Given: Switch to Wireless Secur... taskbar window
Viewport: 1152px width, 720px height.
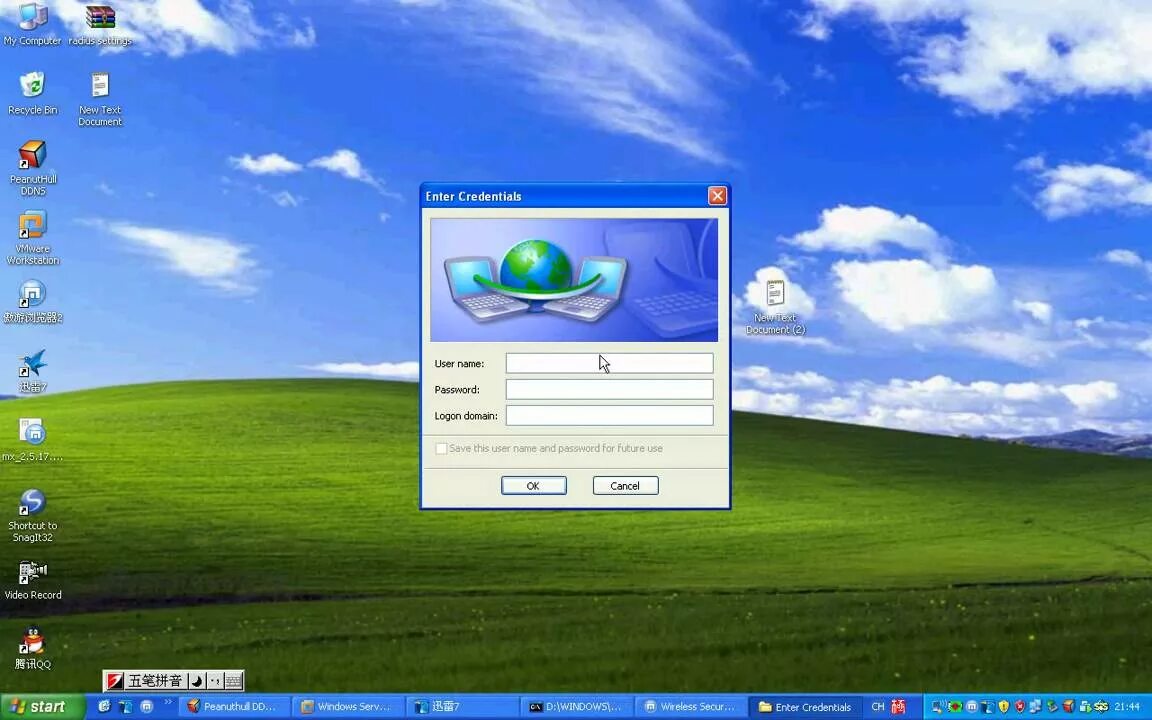Looking at the screenshot, I should [691, 707].
